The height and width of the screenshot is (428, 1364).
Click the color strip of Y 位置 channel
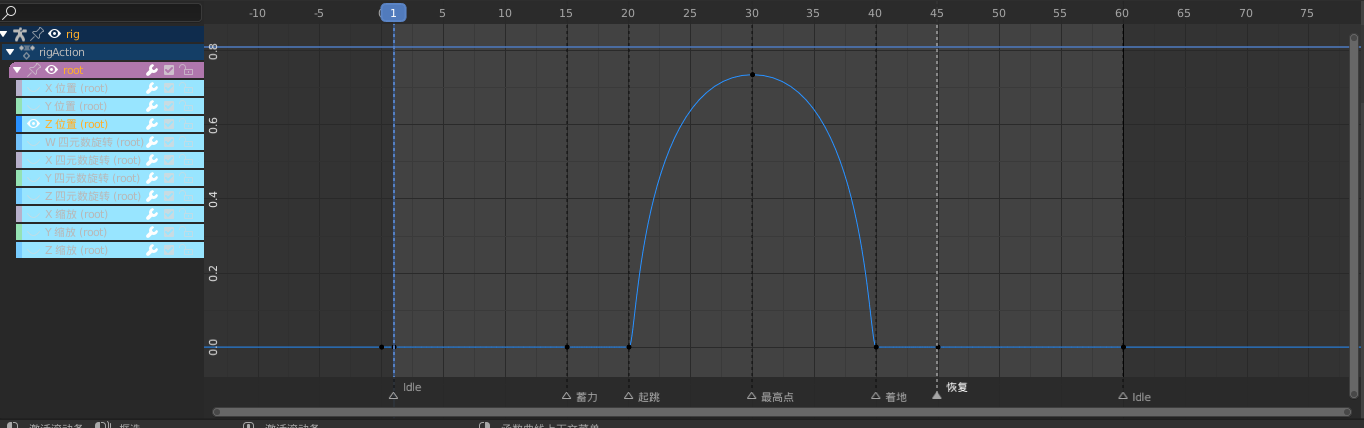point(19,106)
